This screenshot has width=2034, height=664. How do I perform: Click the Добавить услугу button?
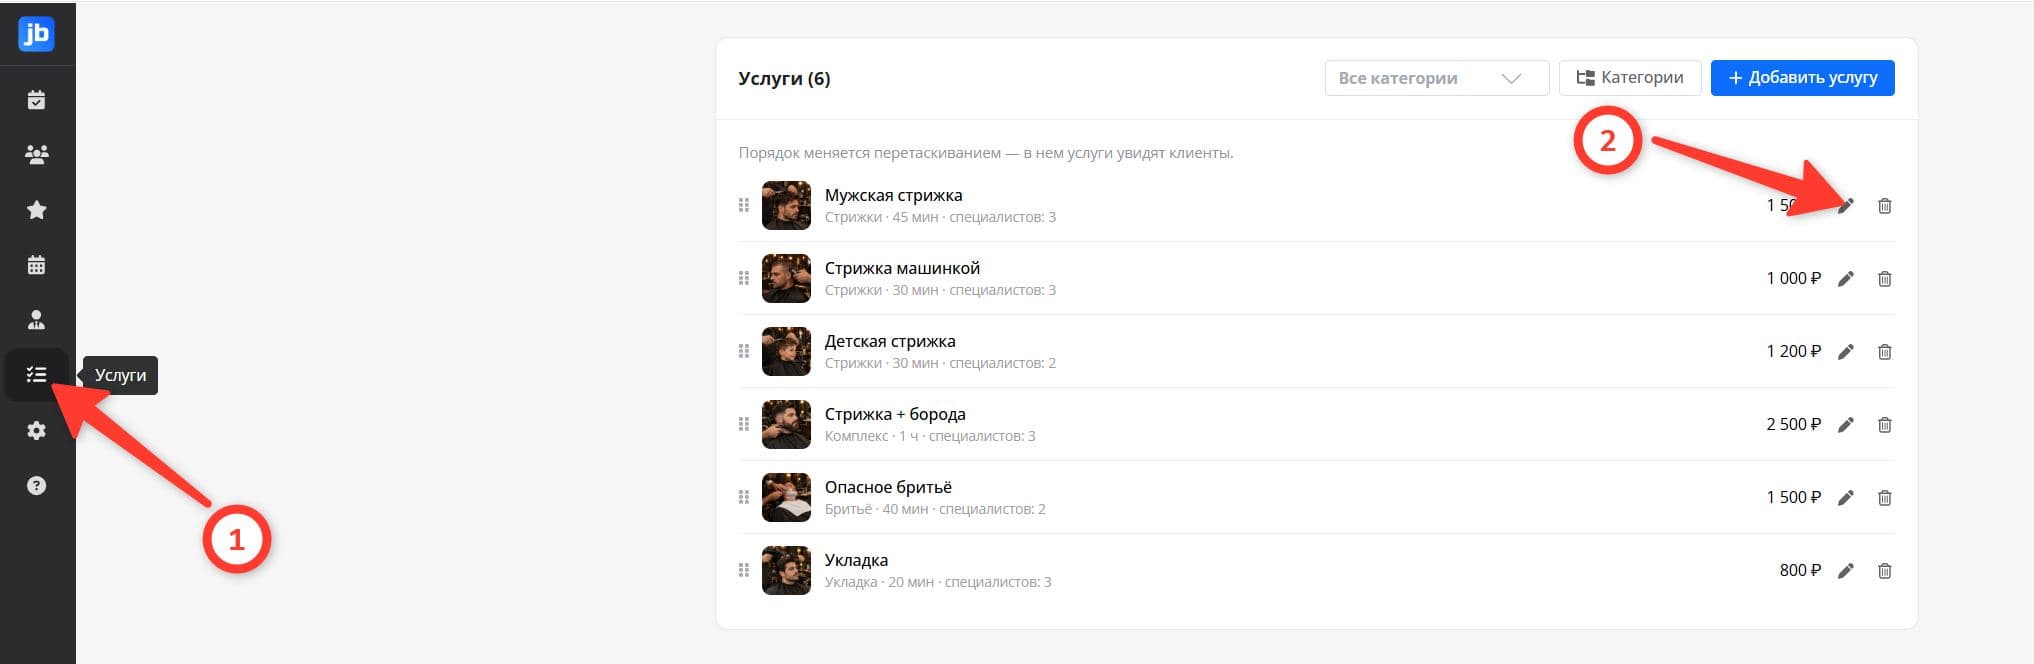click(x=1802, y=78)
